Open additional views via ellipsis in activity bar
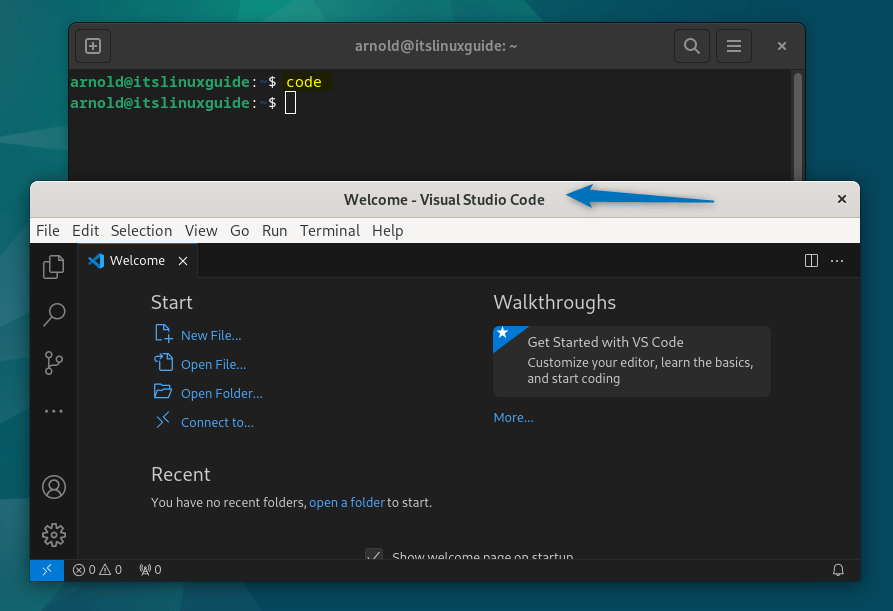The image size is (893, 611). point(53,411)
